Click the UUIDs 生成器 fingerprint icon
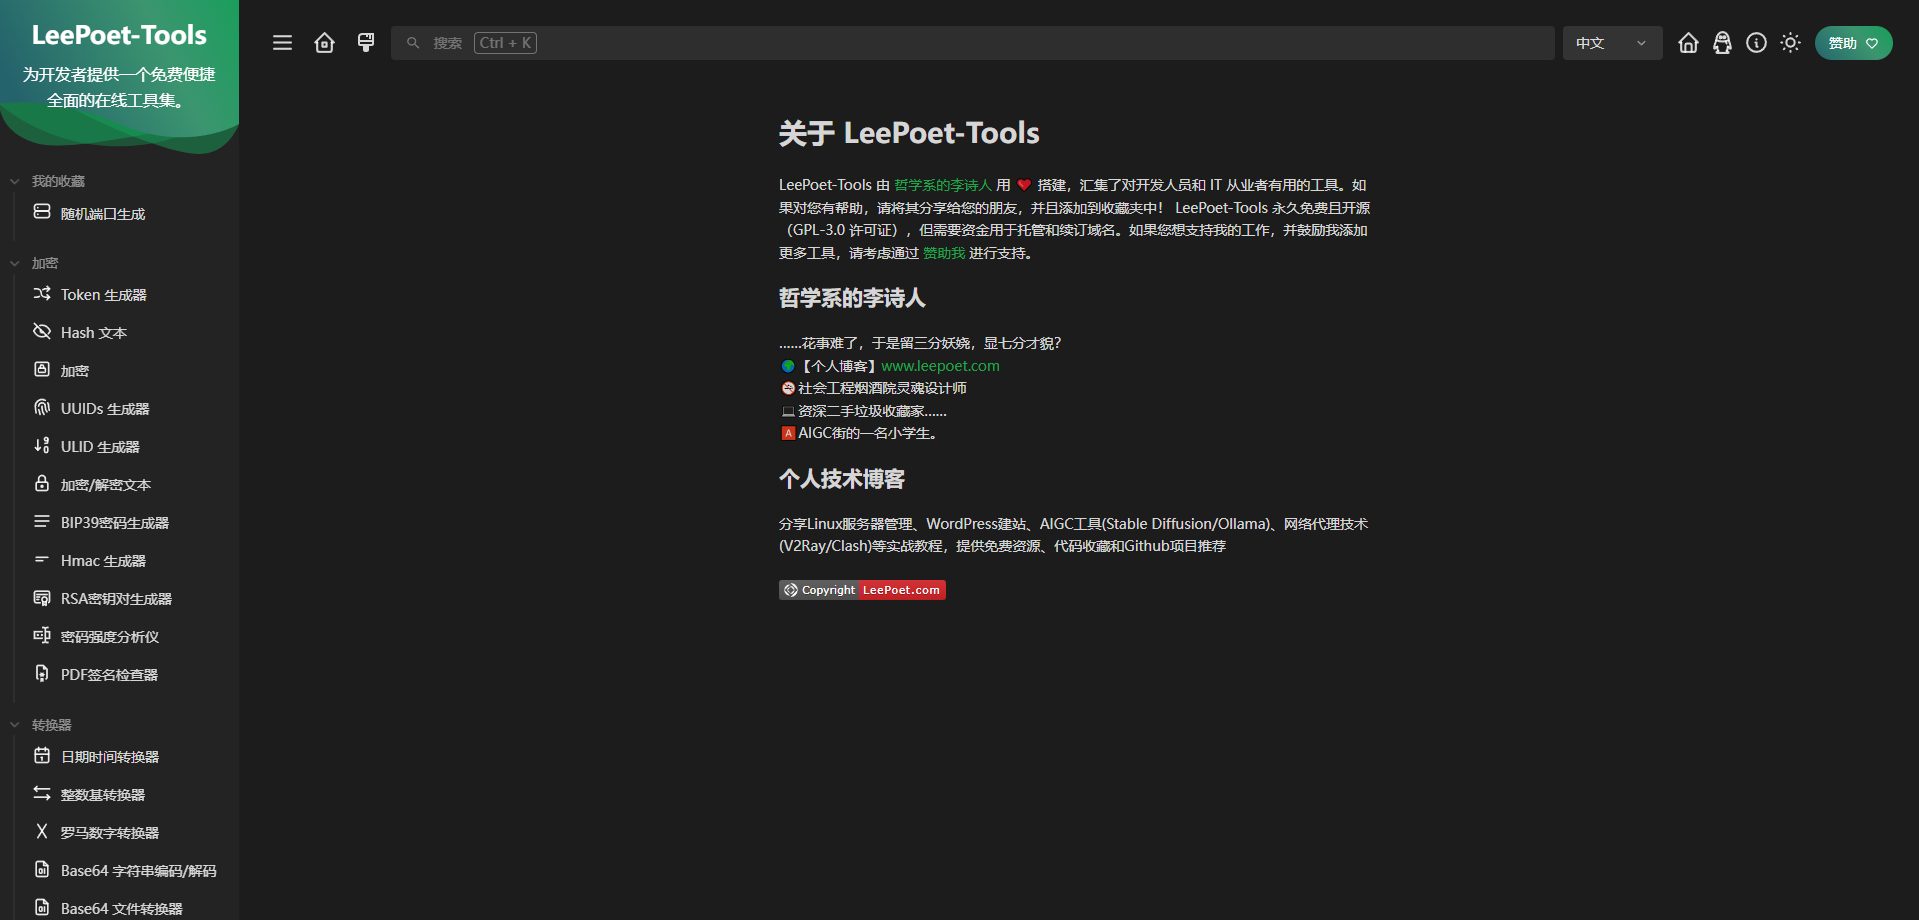 41,408
